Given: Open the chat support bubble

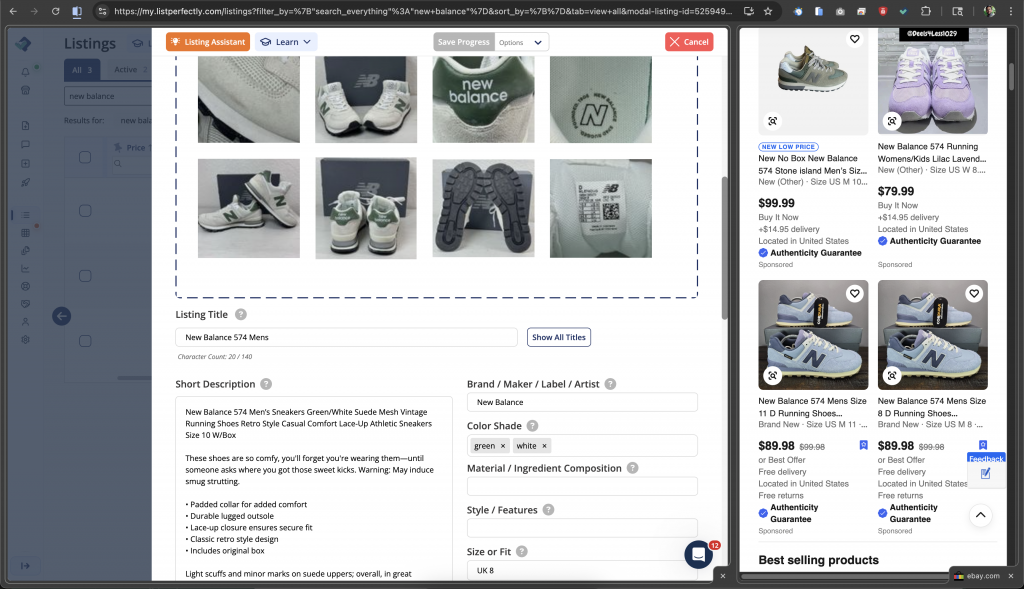Looking at the screenshot, I should (x=698, y=554).
